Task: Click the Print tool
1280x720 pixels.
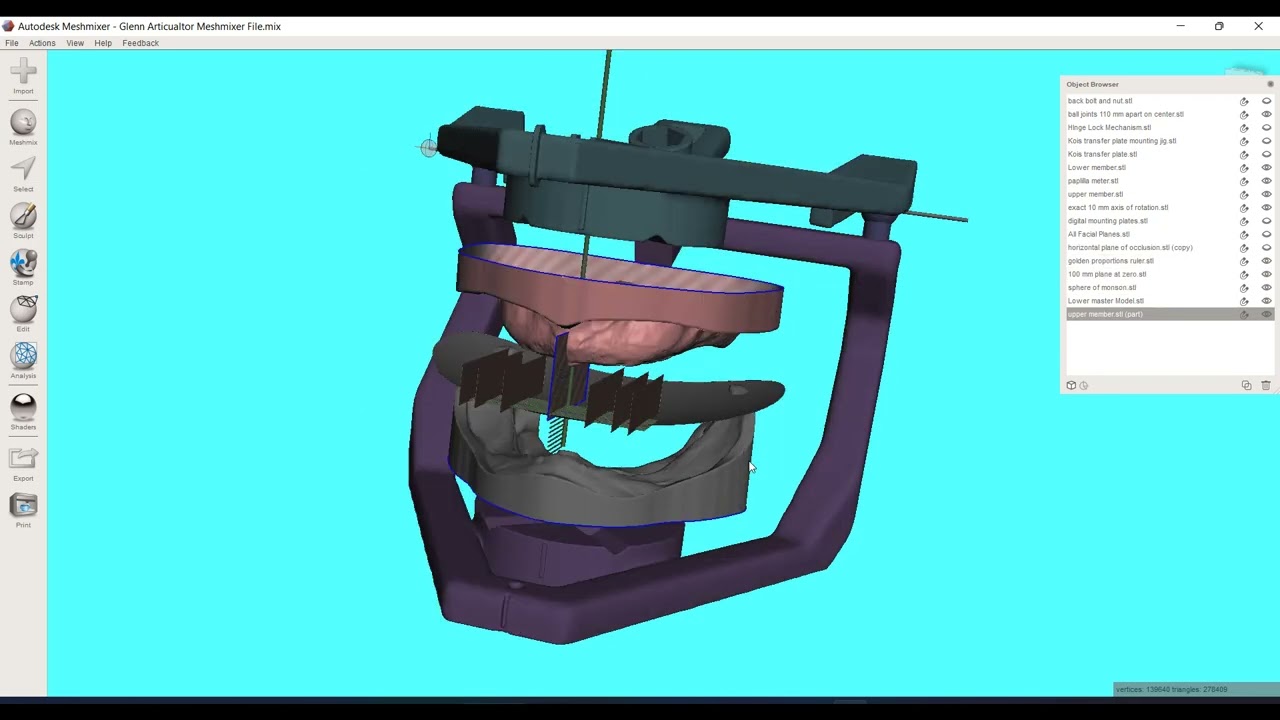Action: (23, 511)
